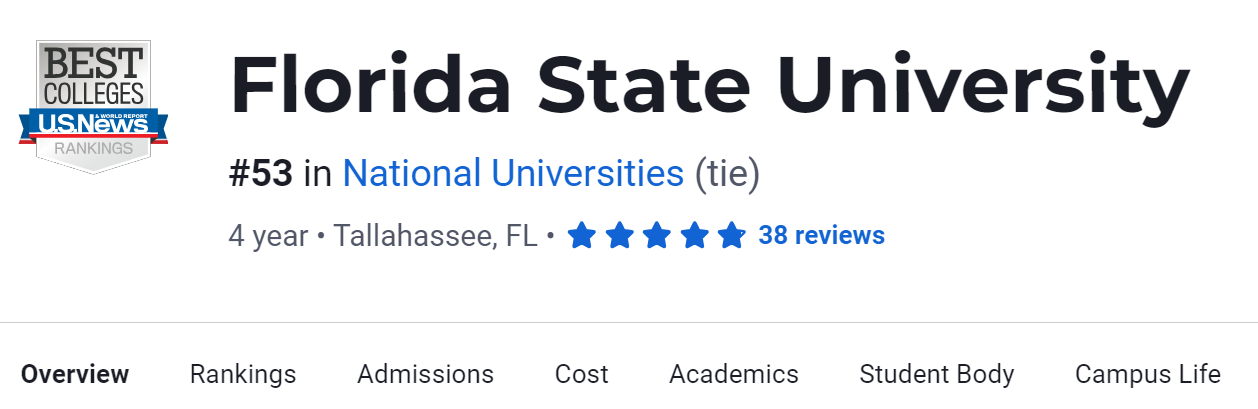Click the first rating star
The height and width of the screenshot is (409, 1258).
tap(582, 236)
